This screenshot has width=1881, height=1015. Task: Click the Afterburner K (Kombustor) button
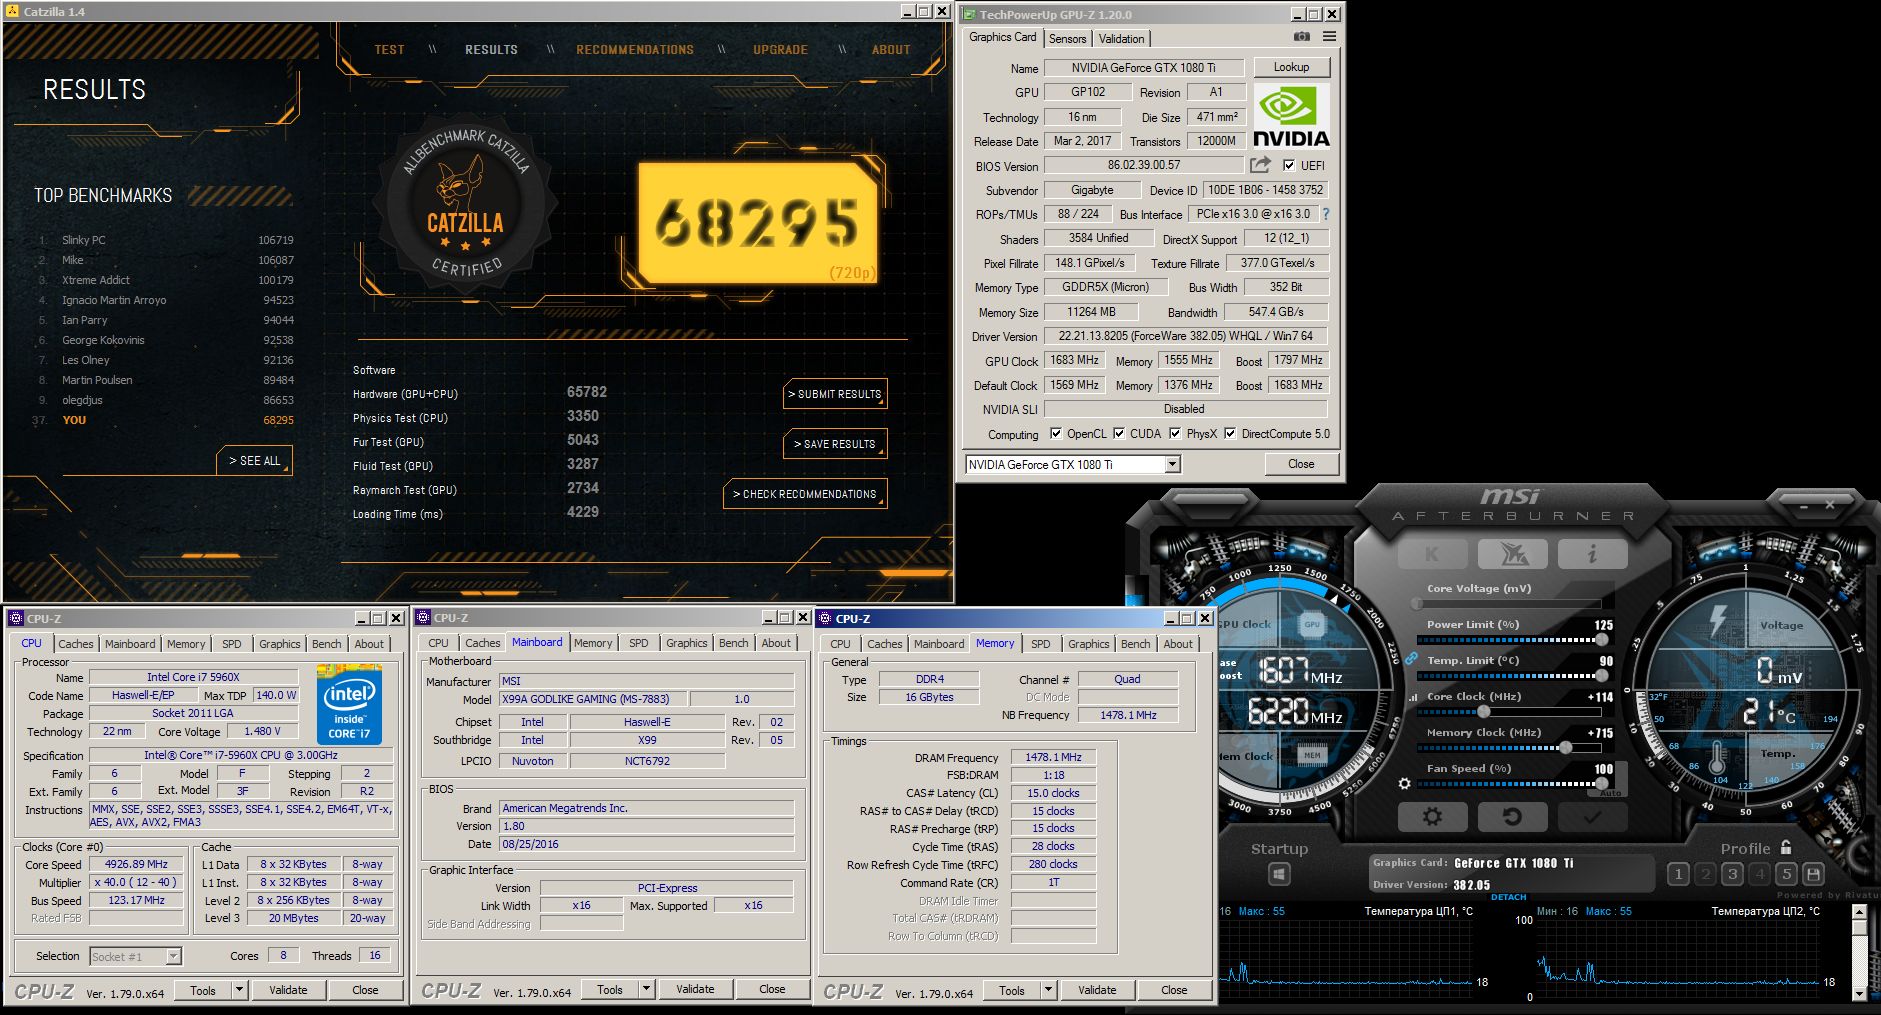coord(1431,554)
